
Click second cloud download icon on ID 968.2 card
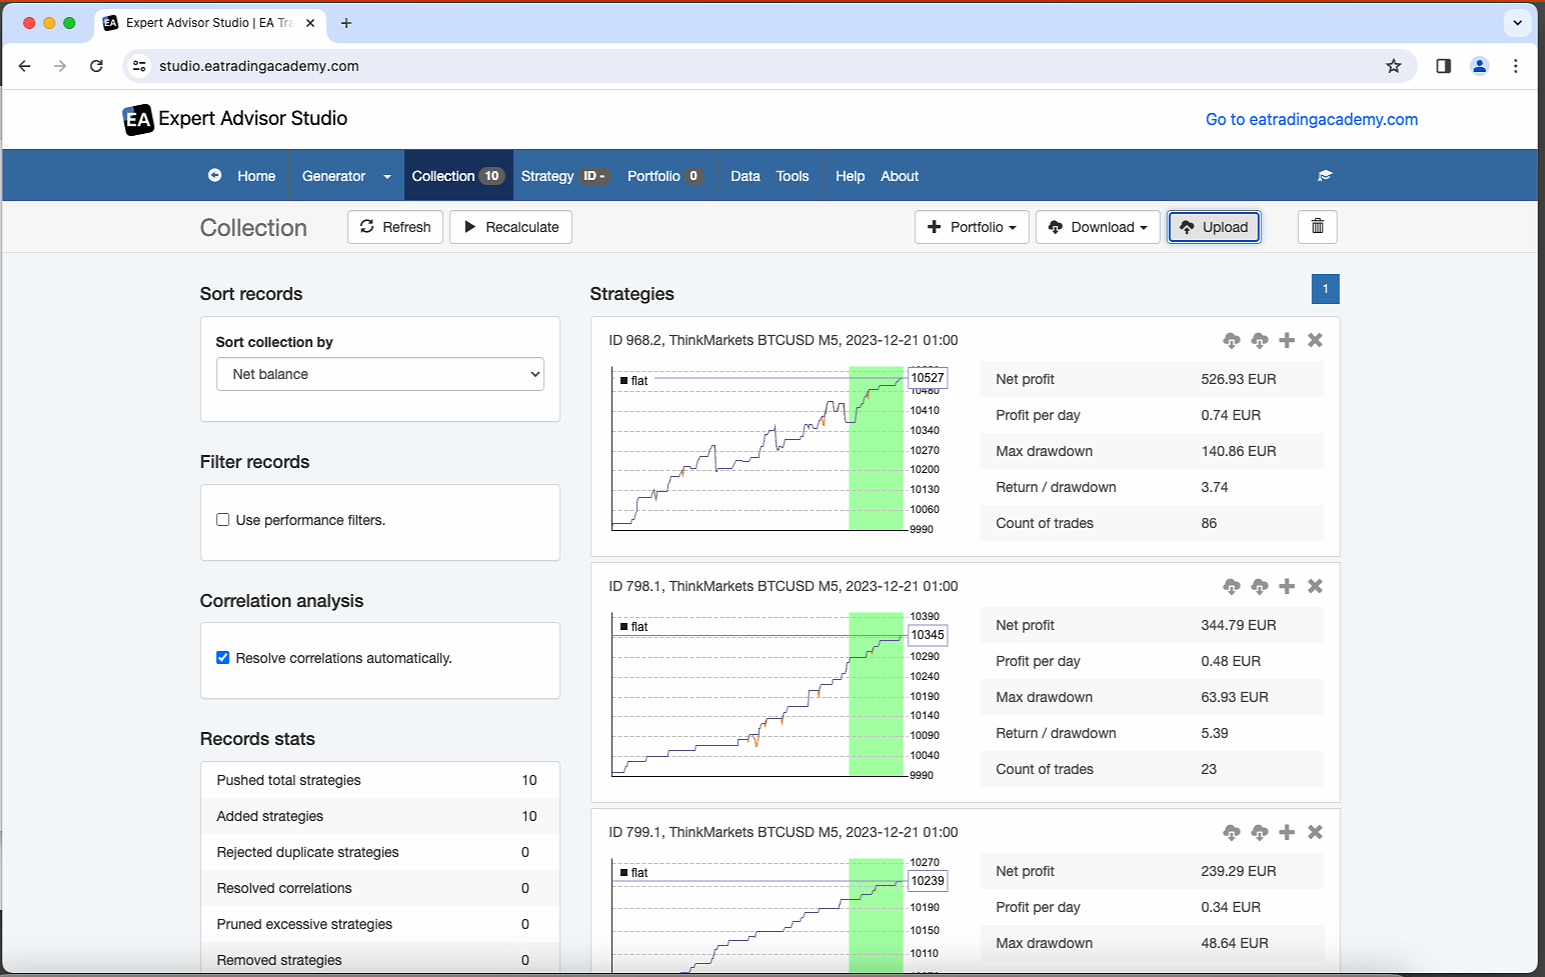1259,340
